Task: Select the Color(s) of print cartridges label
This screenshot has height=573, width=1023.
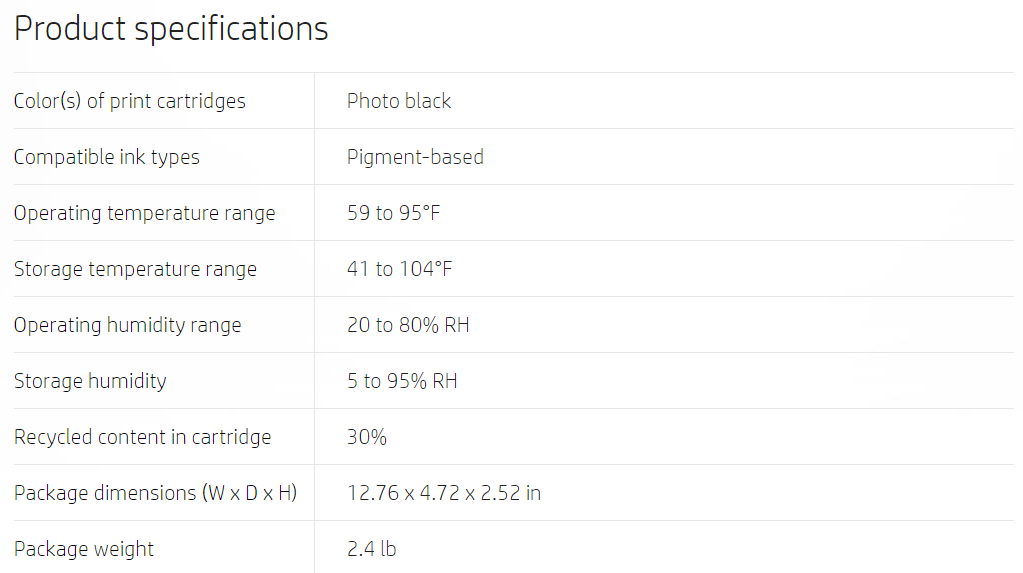Action: pyautogui.click(x=130, y=101)
